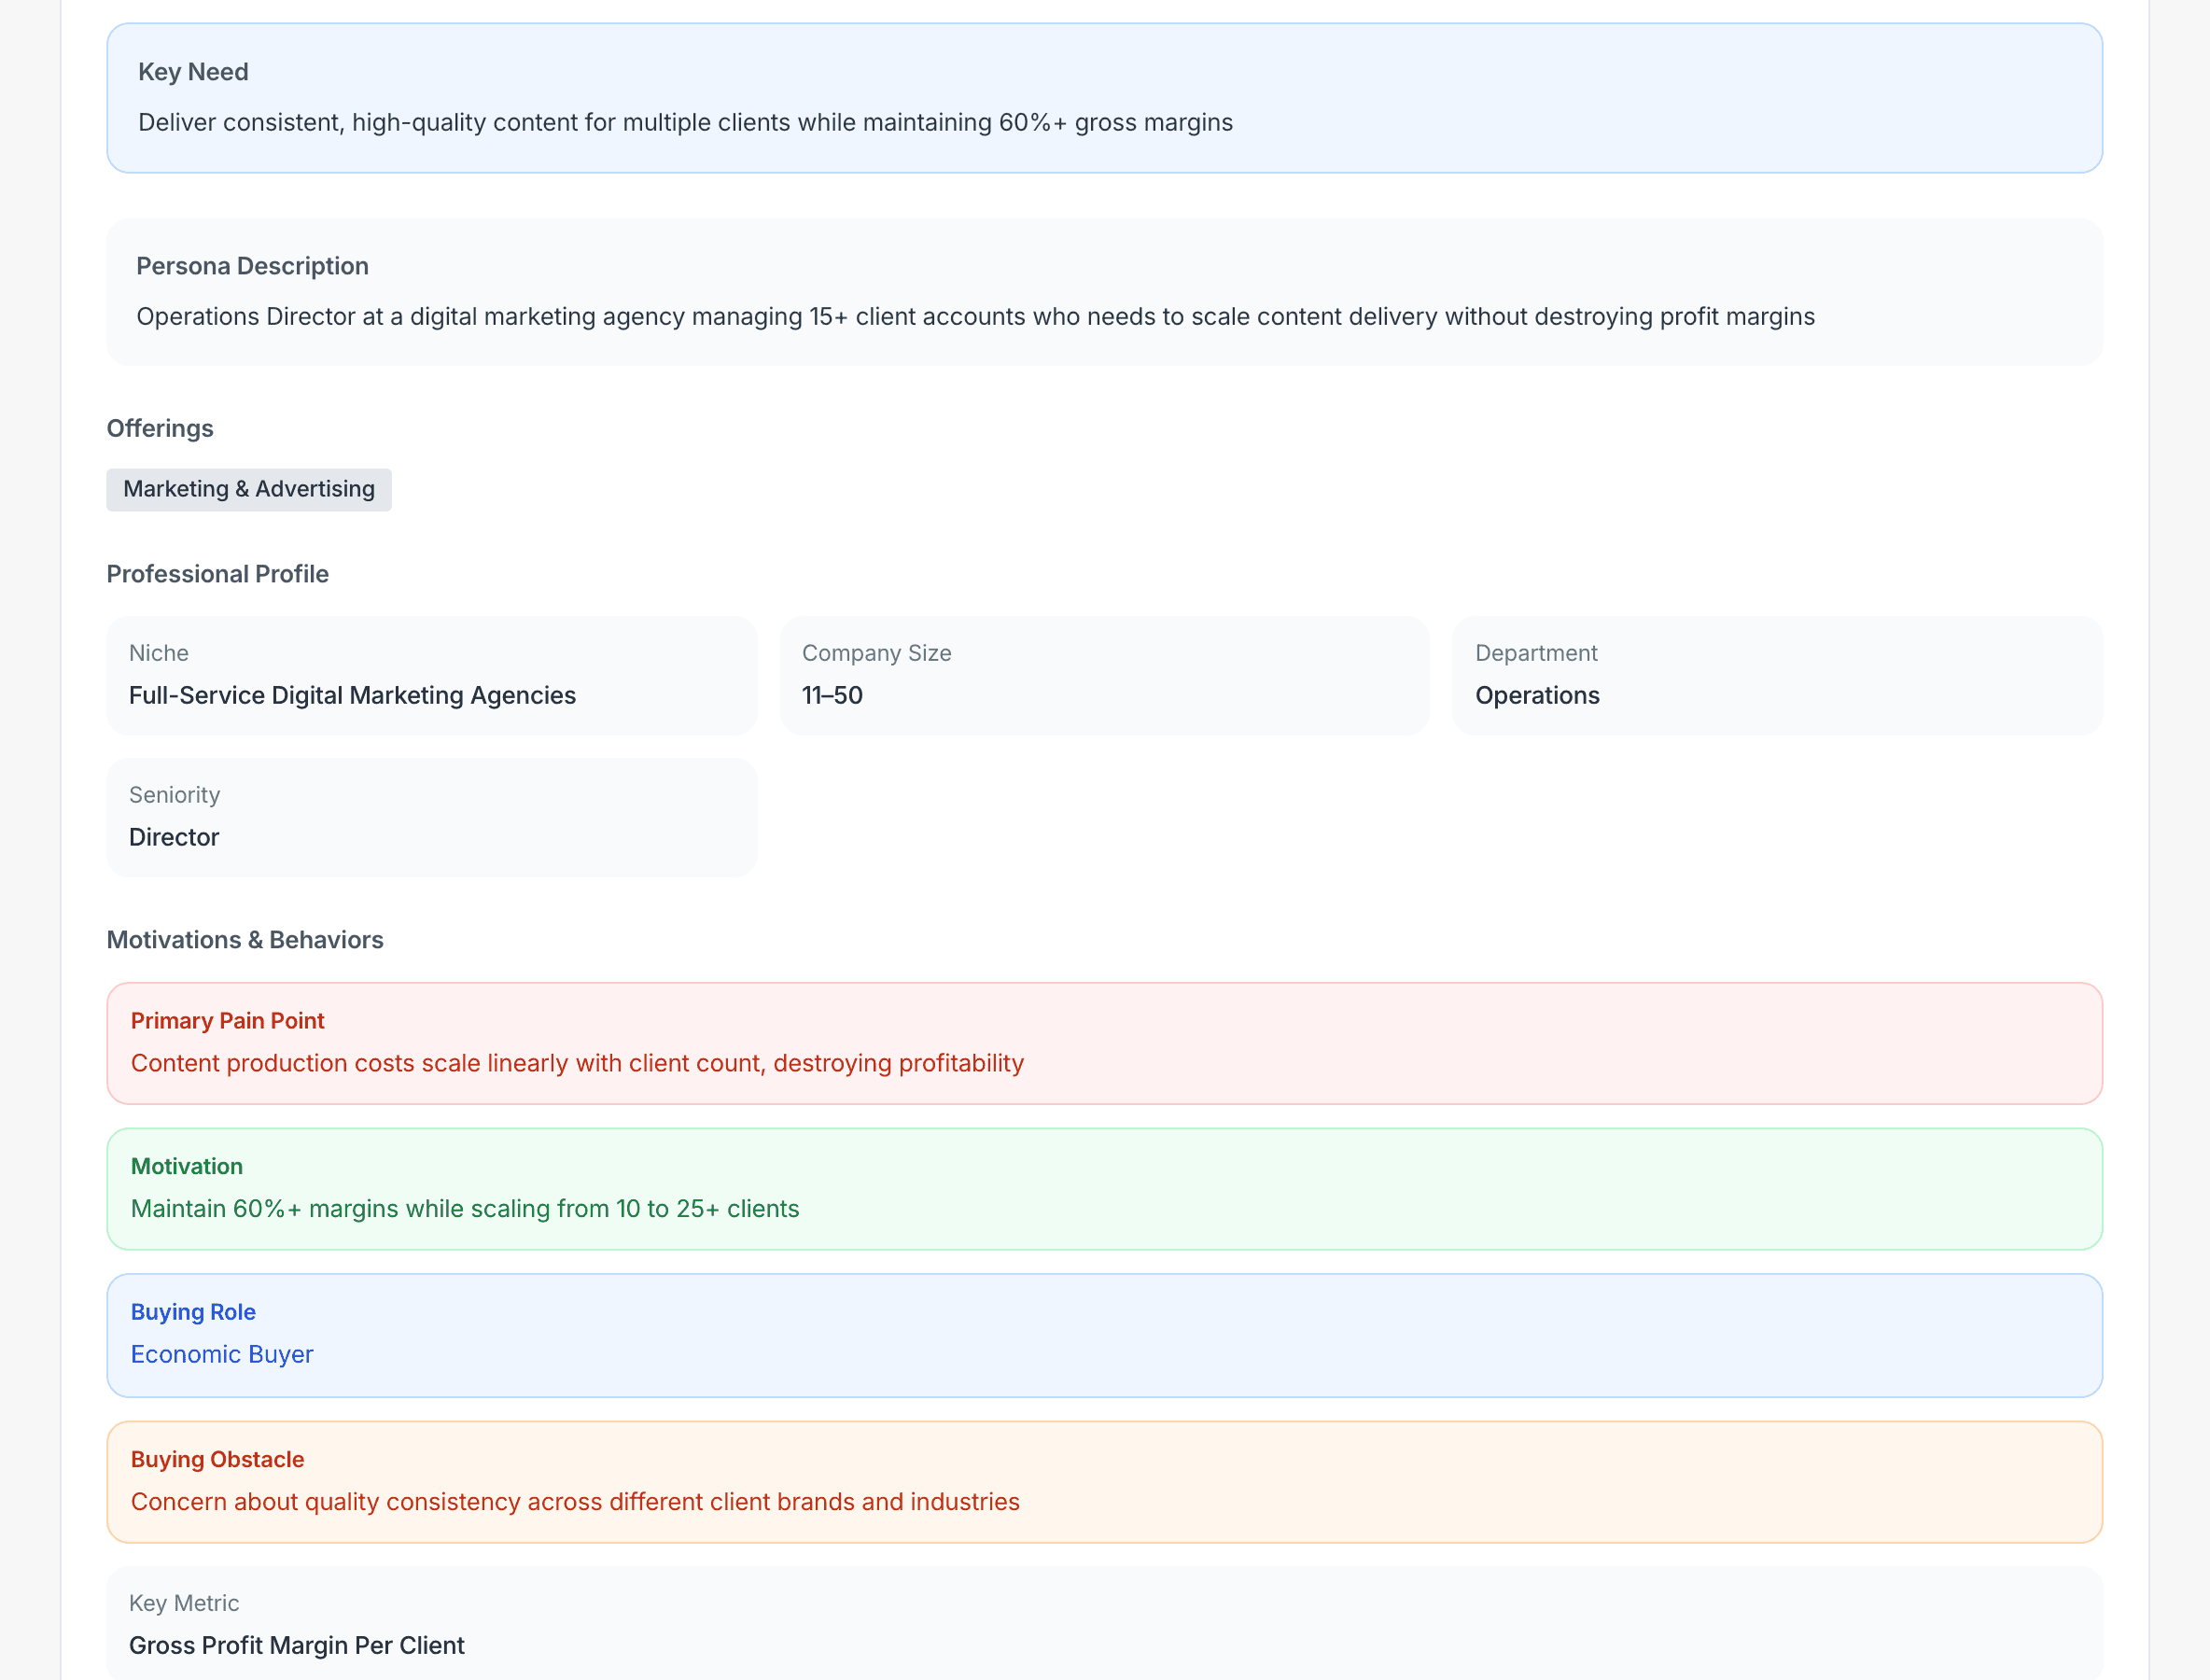Click the Motivations & Behaviors section heading
The image size is (2210, 1680).
coord(244,939)
